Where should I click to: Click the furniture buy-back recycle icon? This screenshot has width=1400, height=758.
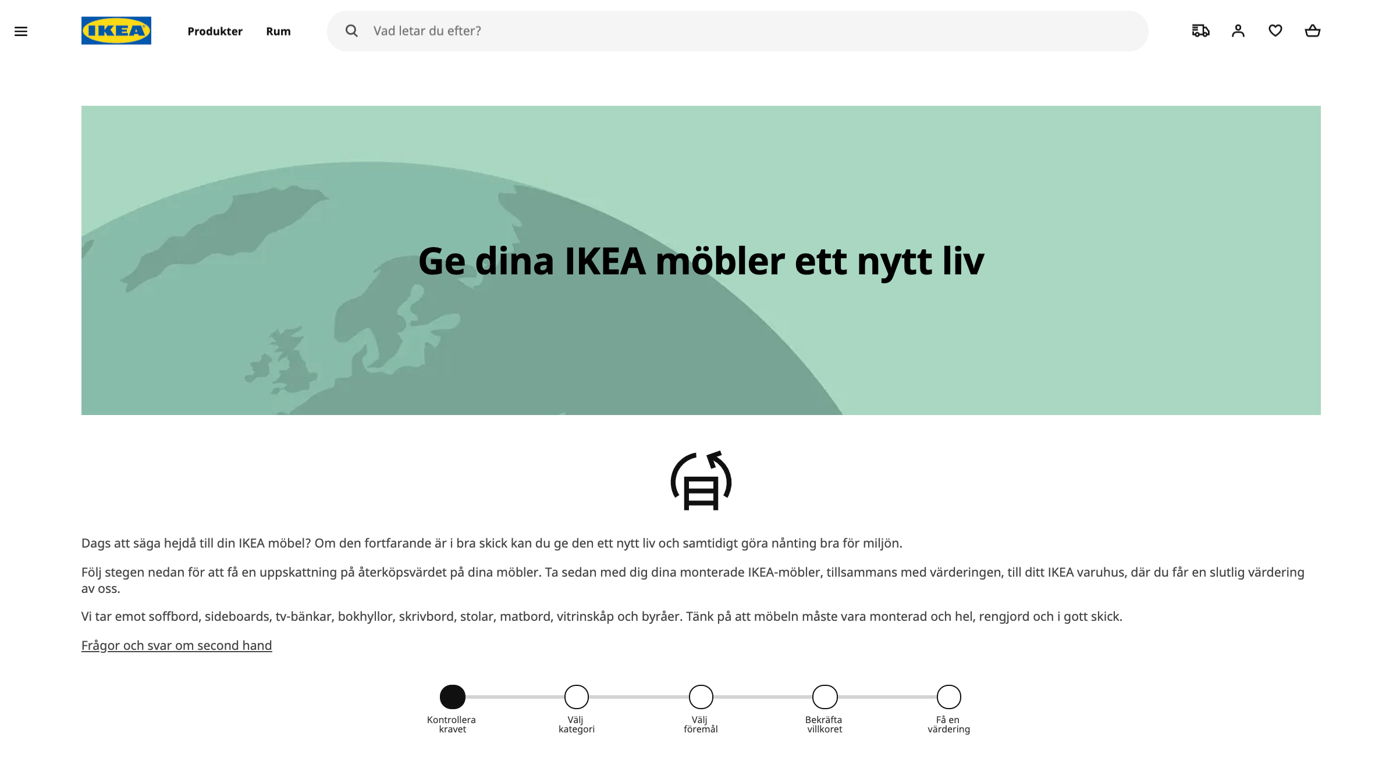[701, 481]
